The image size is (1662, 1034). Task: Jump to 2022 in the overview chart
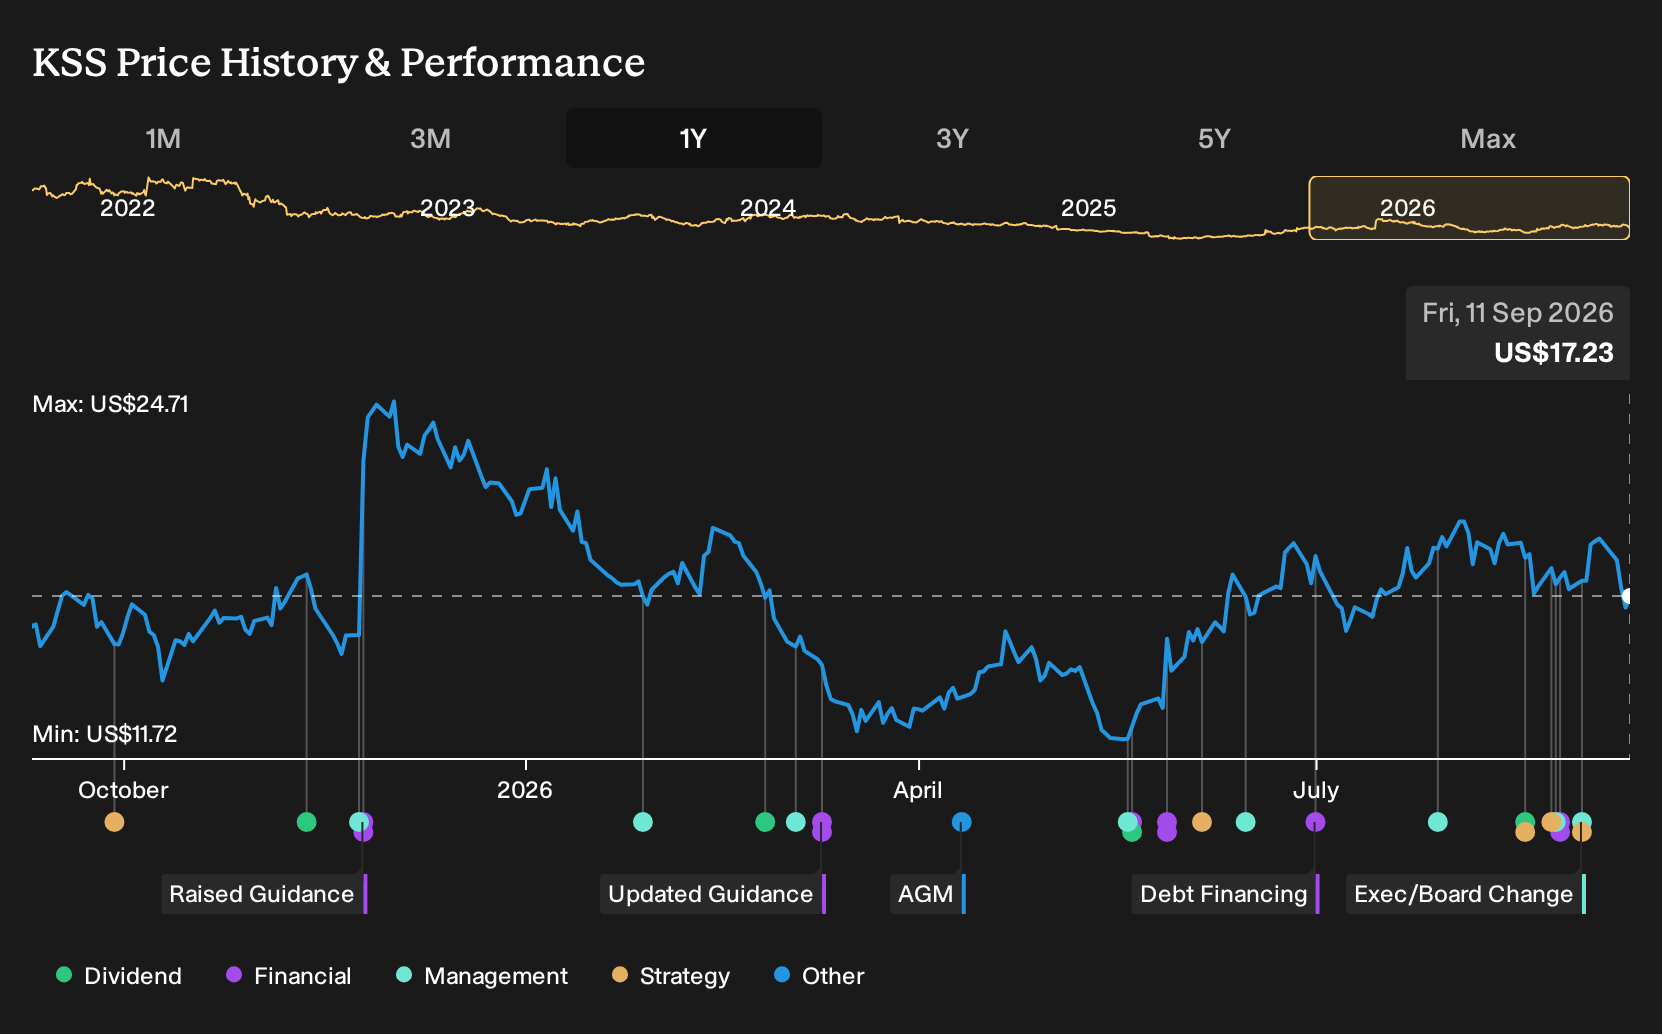pos(128,208)
